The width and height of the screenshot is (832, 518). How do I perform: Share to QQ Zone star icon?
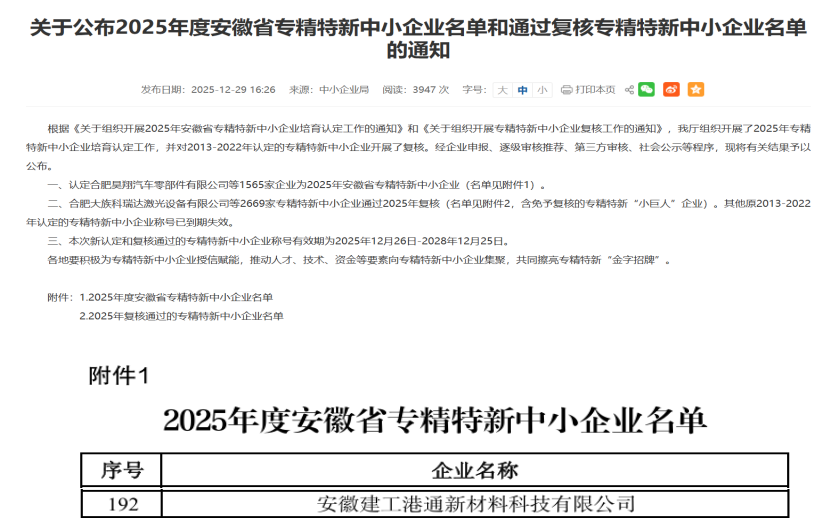(x=695, y=89)
